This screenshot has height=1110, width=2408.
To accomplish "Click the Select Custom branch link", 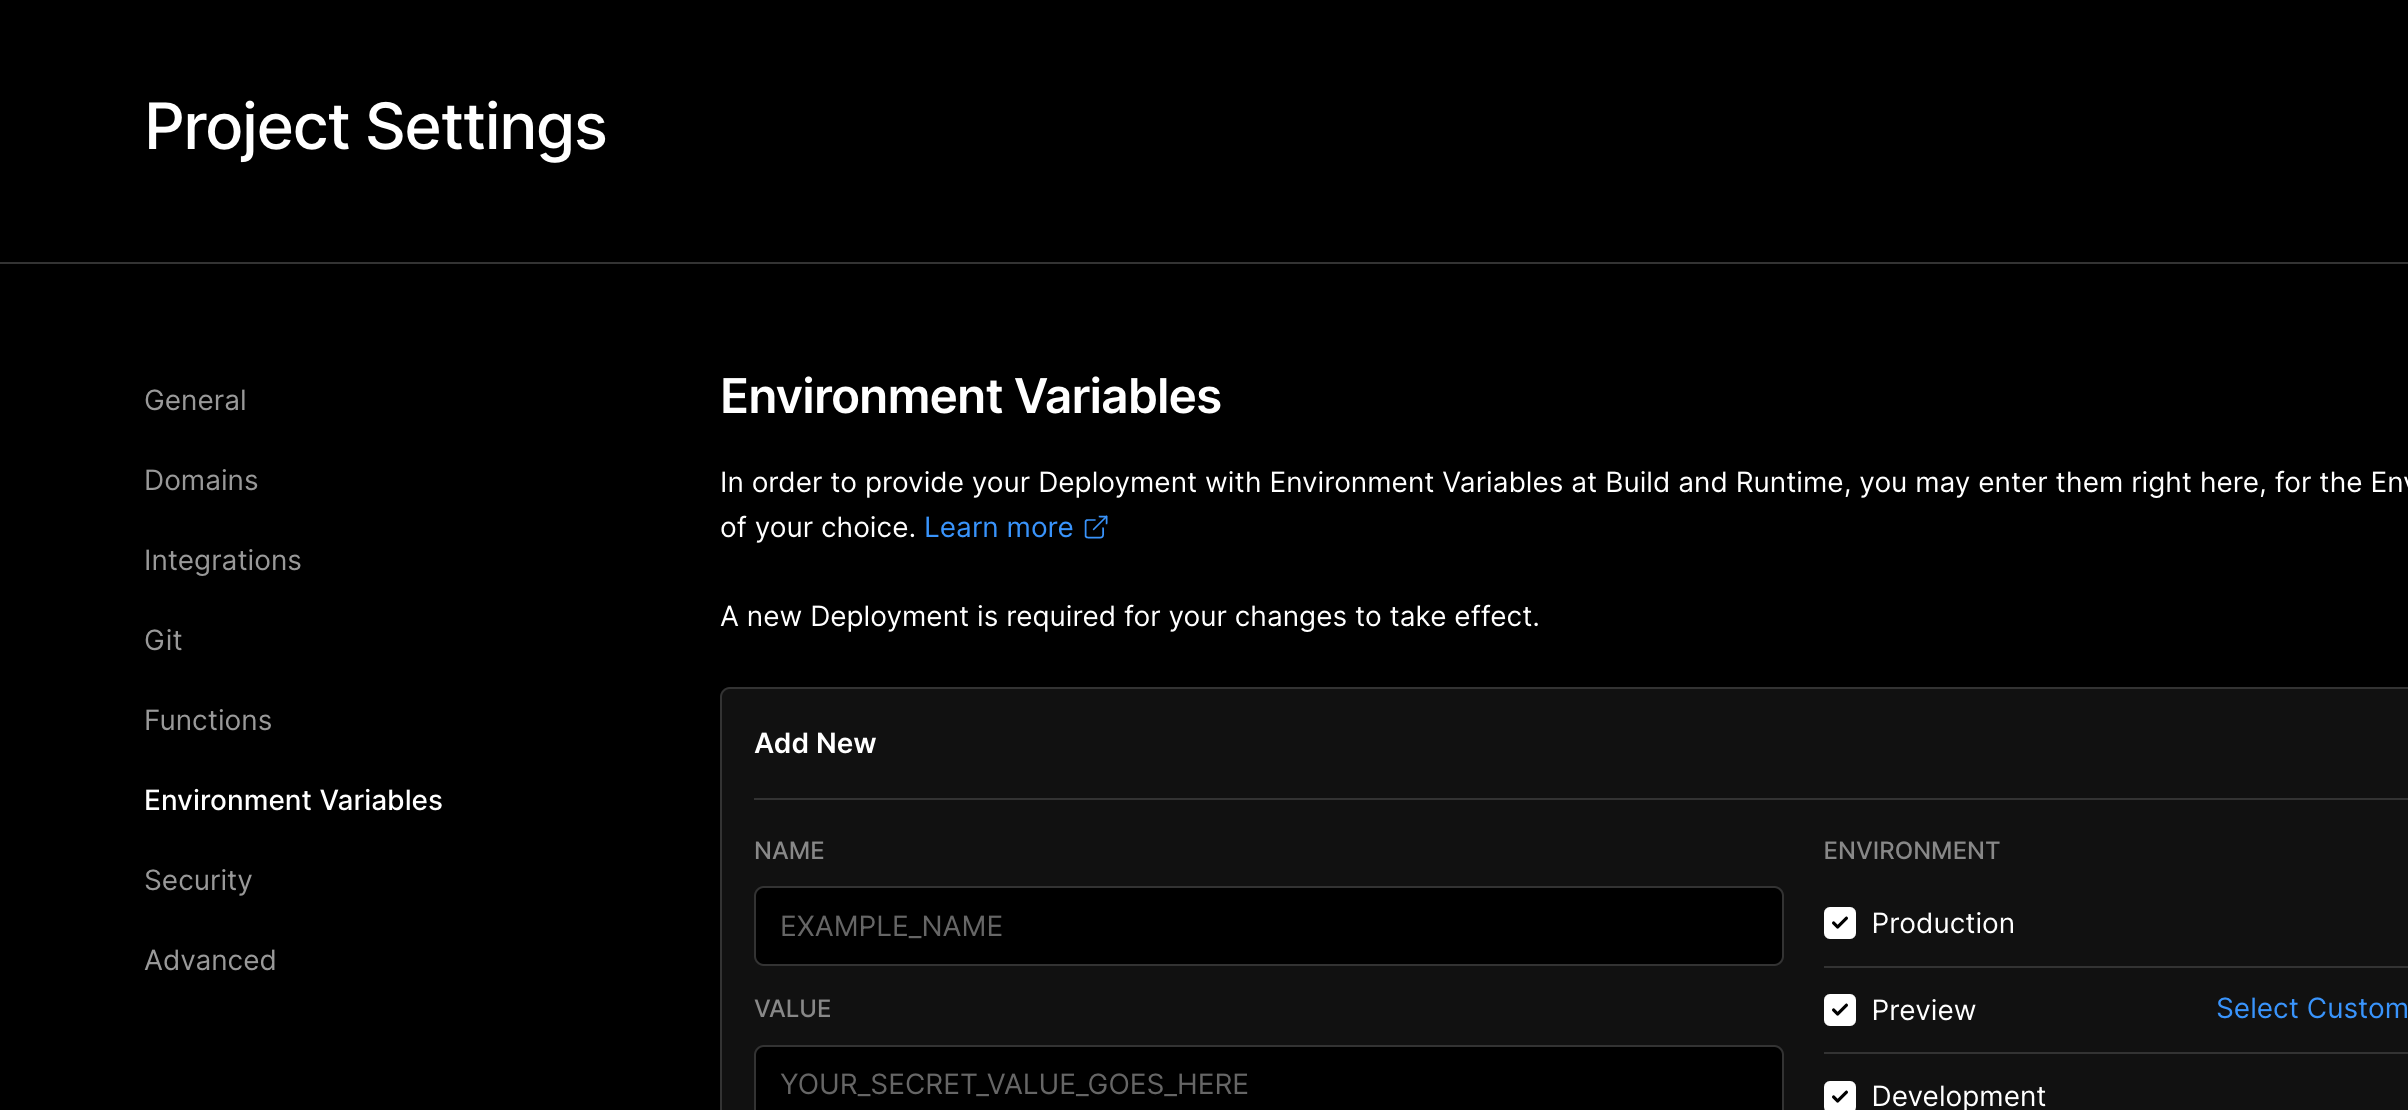I will [2310, 1008].
